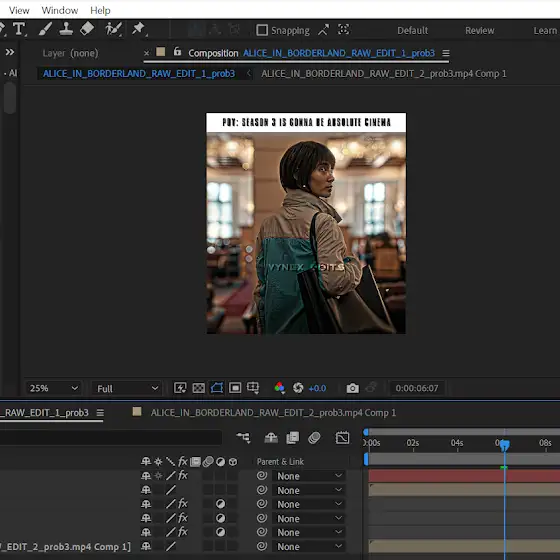
Task: Toggle the Region of Interest button
Action: pyautogui.click(x=235, y=388)
